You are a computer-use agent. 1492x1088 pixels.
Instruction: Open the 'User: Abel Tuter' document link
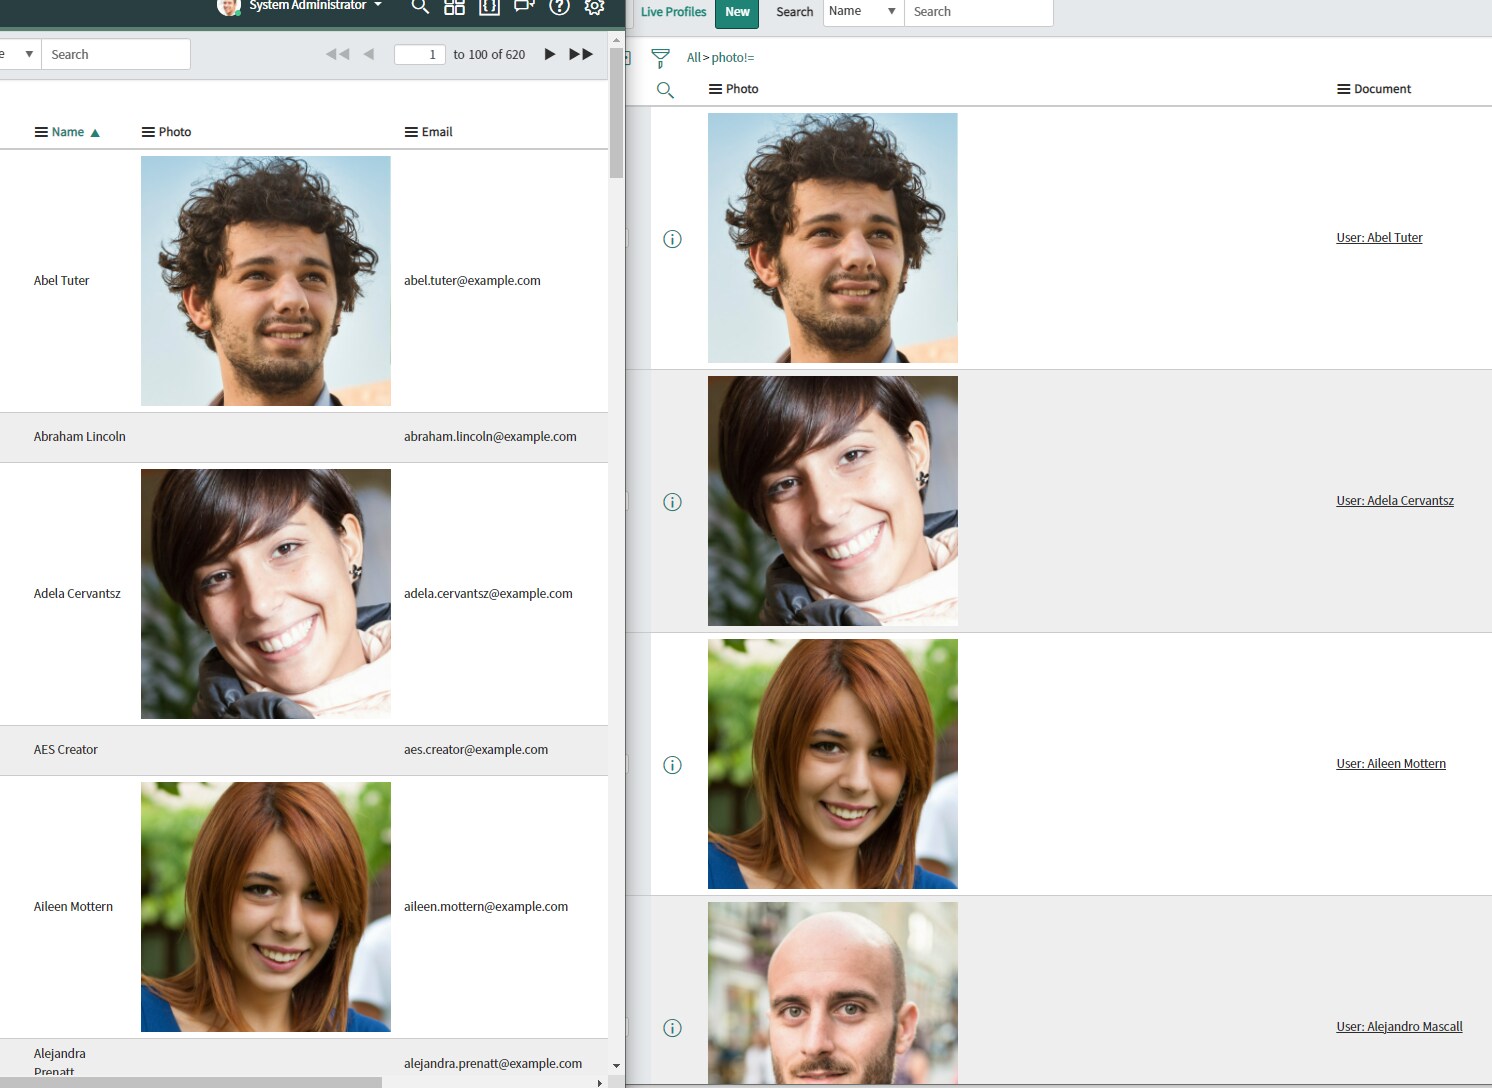tap(1379, 238)
